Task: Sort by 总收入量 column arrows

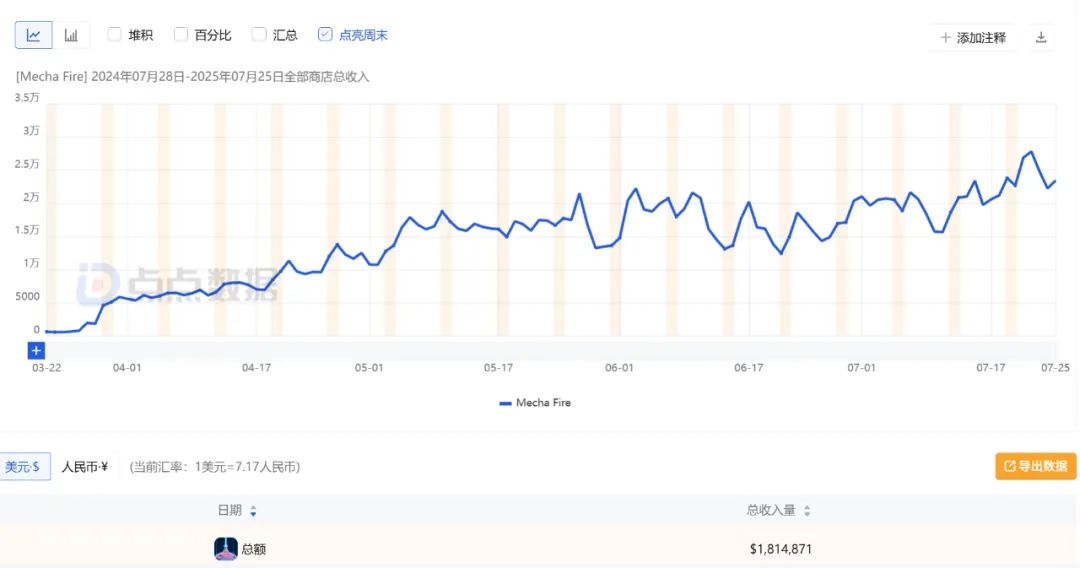Action: pyautogui.click(x=807, y=511)
